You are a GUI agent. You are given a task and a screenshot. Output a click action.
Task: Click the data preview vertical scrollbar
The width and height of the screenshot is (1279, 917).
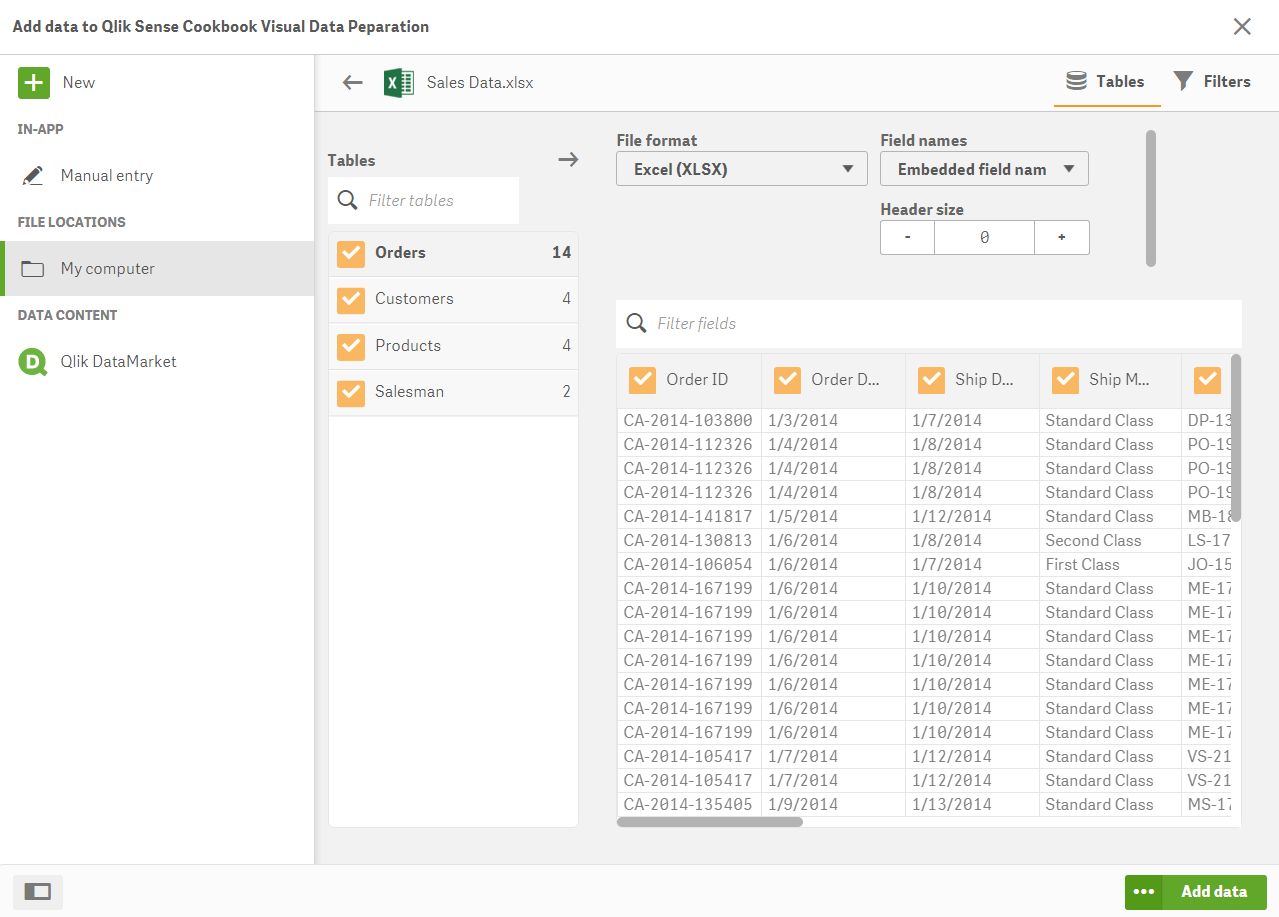click(1236, 437)
